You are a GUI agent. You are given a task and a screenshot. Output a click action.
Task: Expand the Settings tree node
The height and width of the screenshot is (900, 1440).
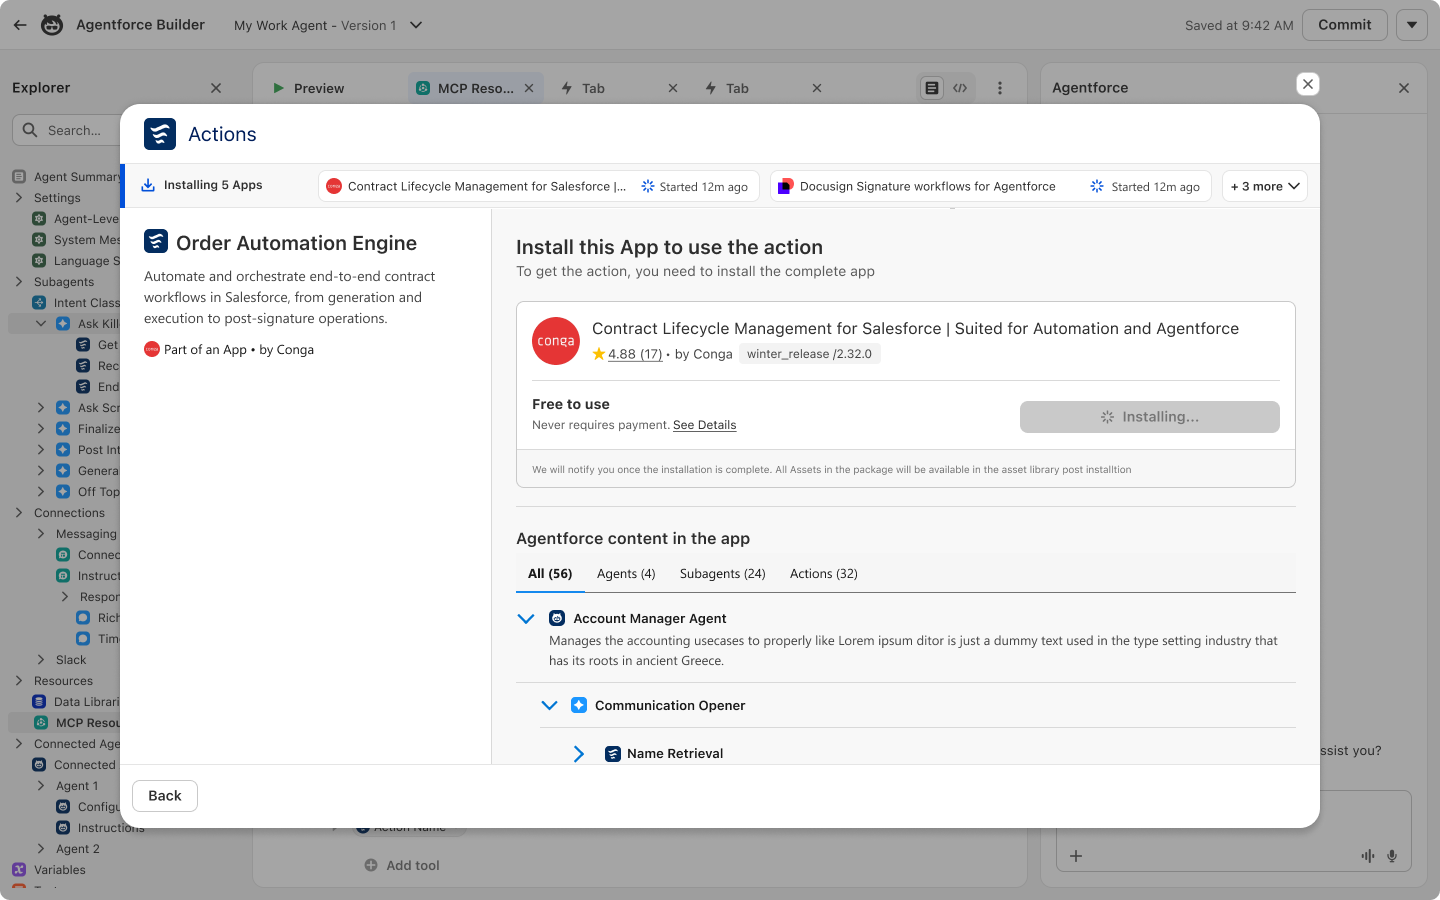(19, 198)
